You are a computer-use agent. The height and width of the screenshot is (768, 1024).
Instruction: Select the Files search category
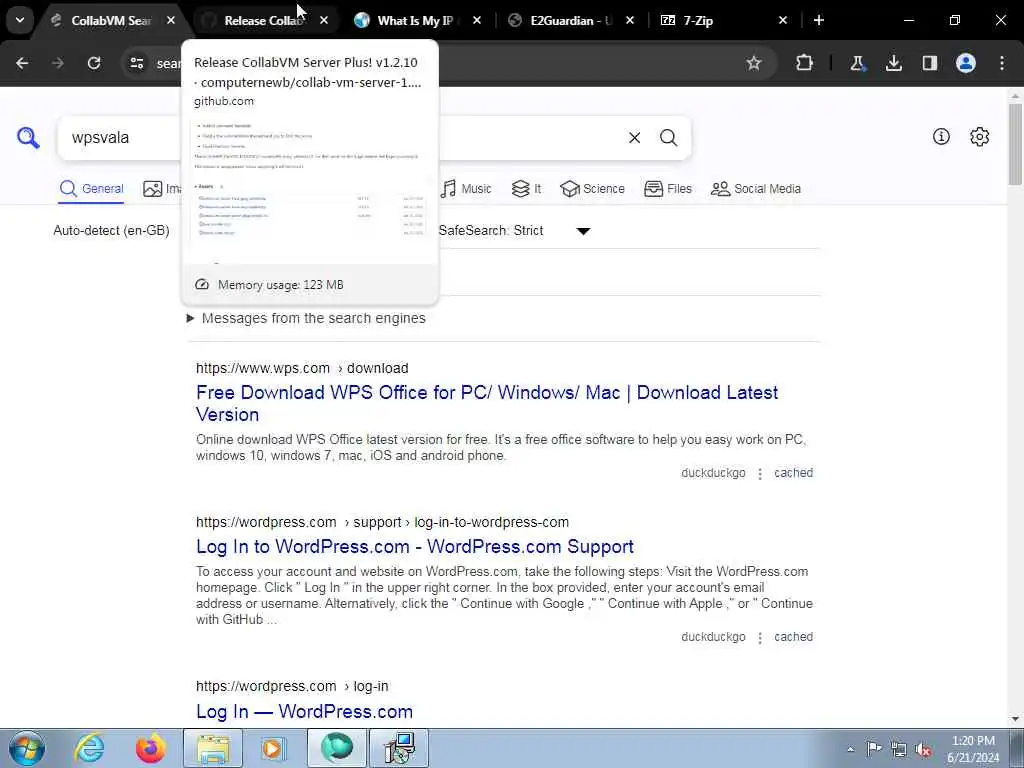coord(667,189)
